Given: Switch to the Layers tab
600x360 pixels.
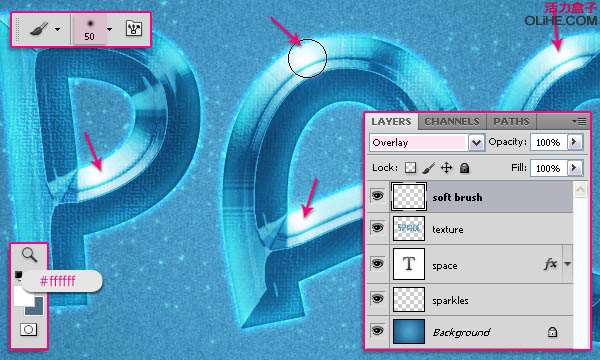Looking at the screenshot, I should [391, 122].
